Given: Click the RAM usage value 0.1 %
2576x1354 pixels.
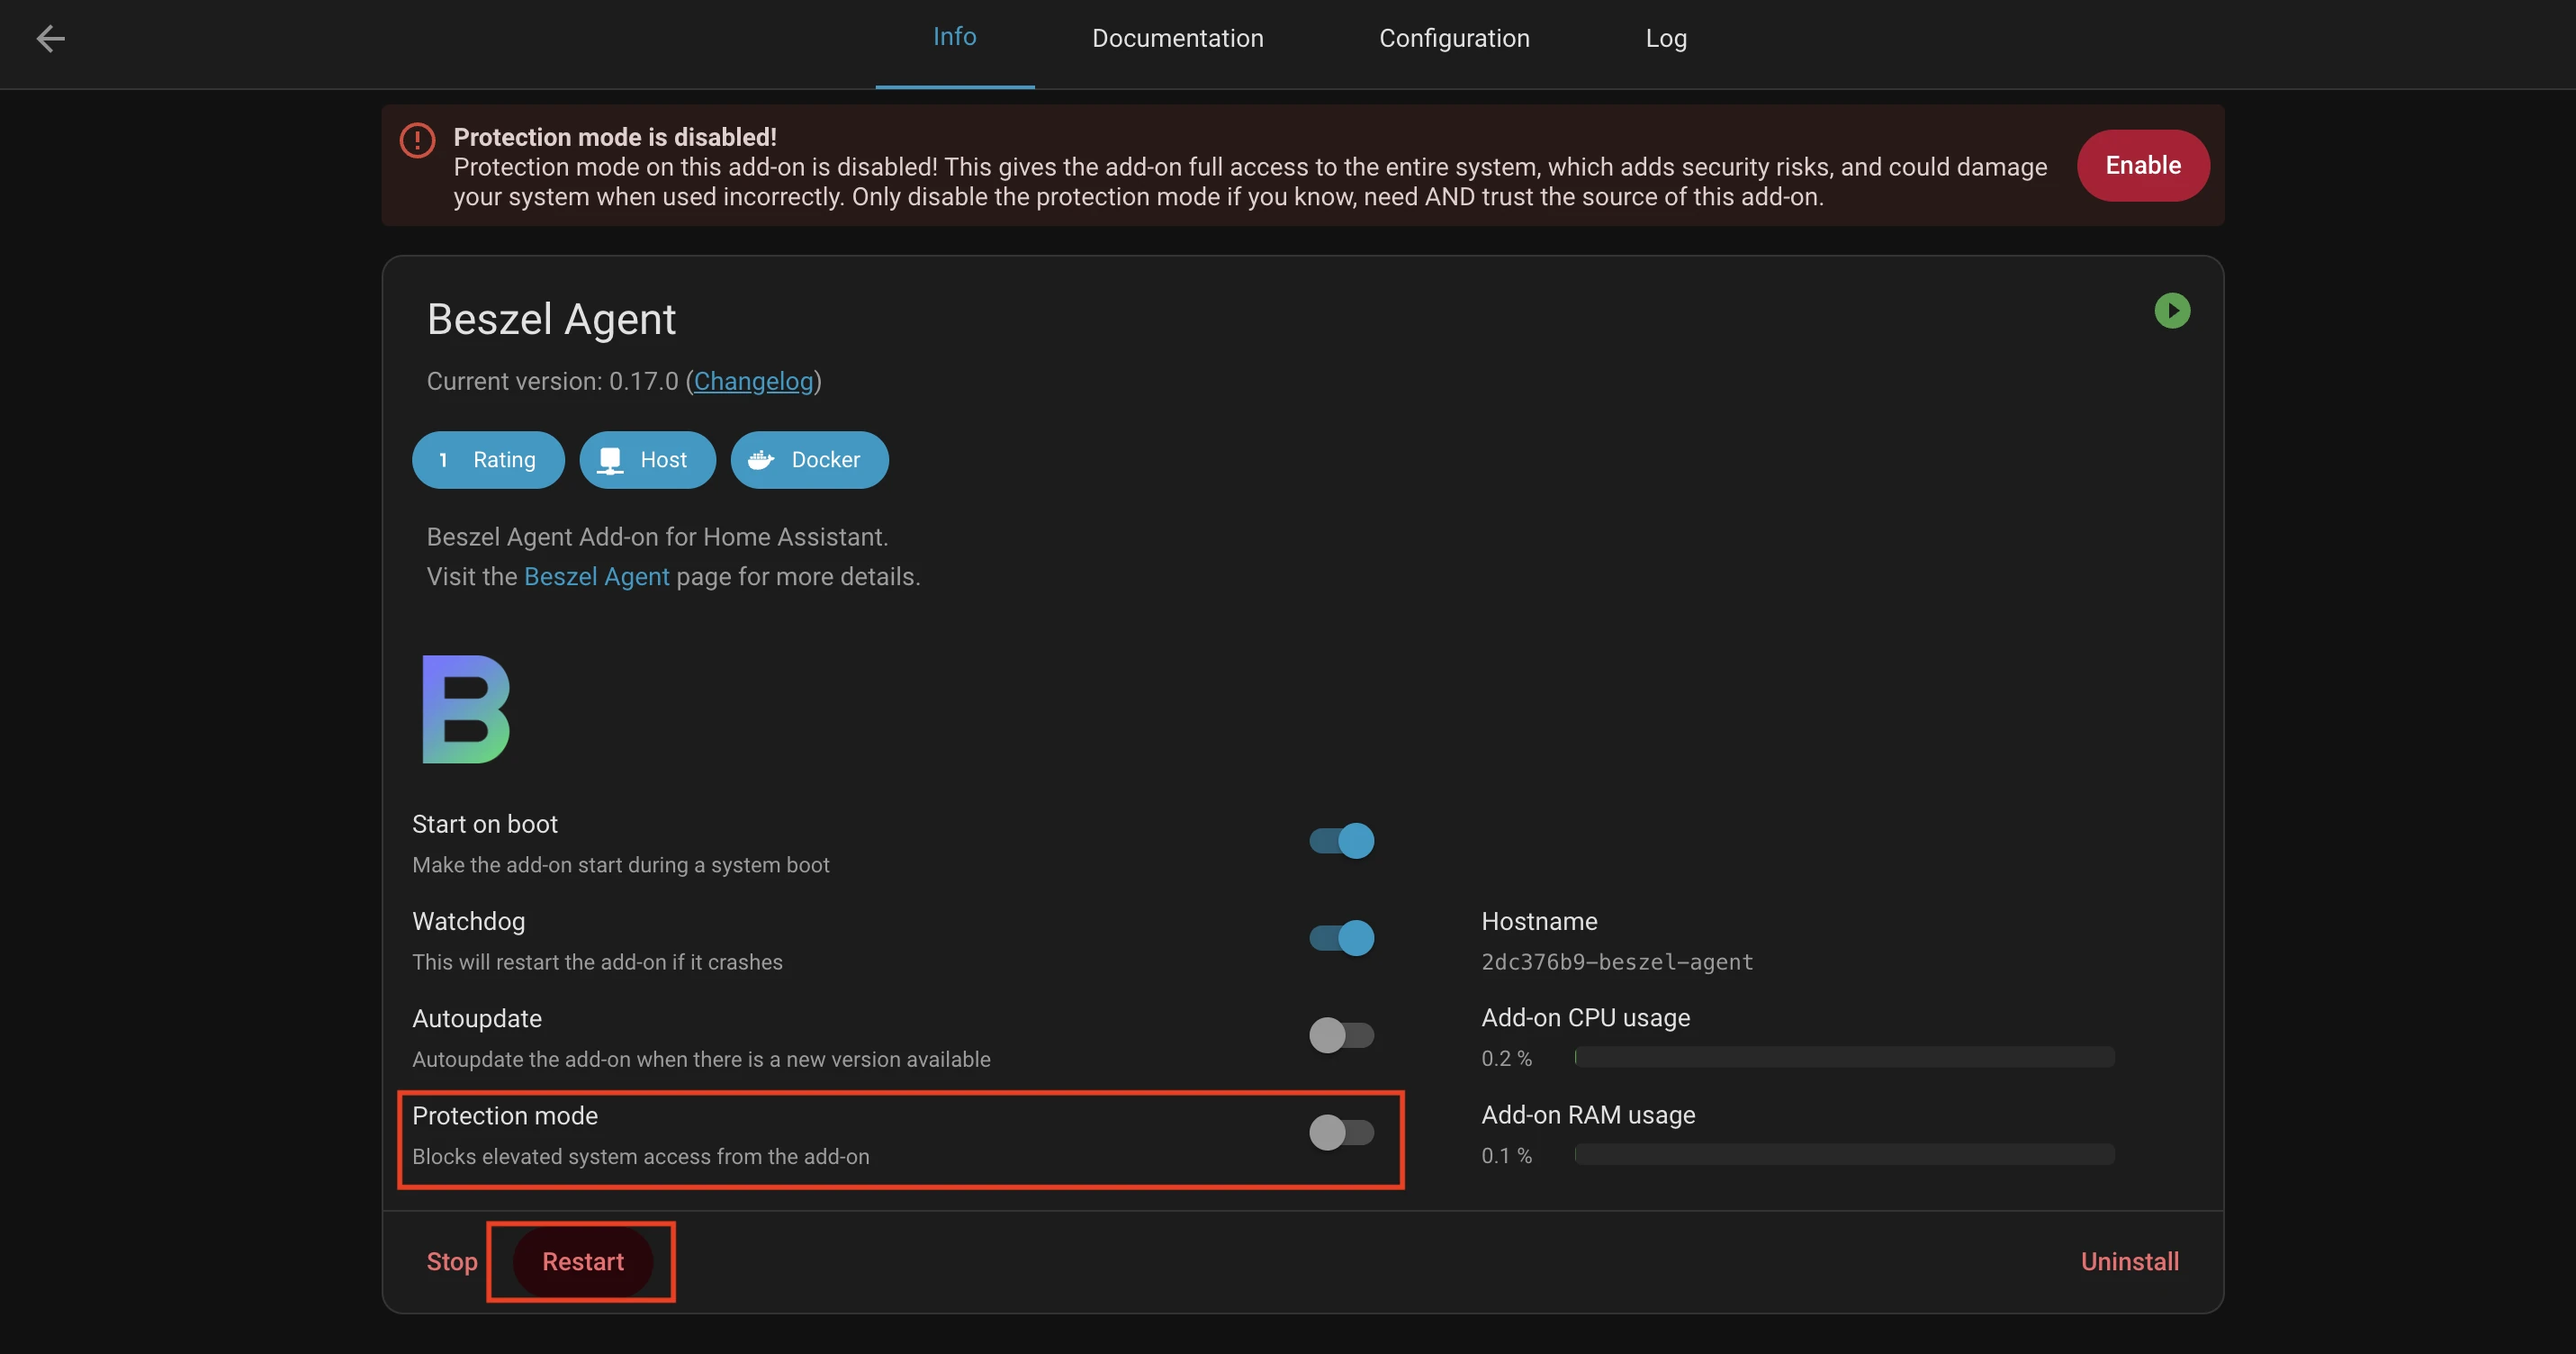Looking at the screenshot, I should 1506,1155.
